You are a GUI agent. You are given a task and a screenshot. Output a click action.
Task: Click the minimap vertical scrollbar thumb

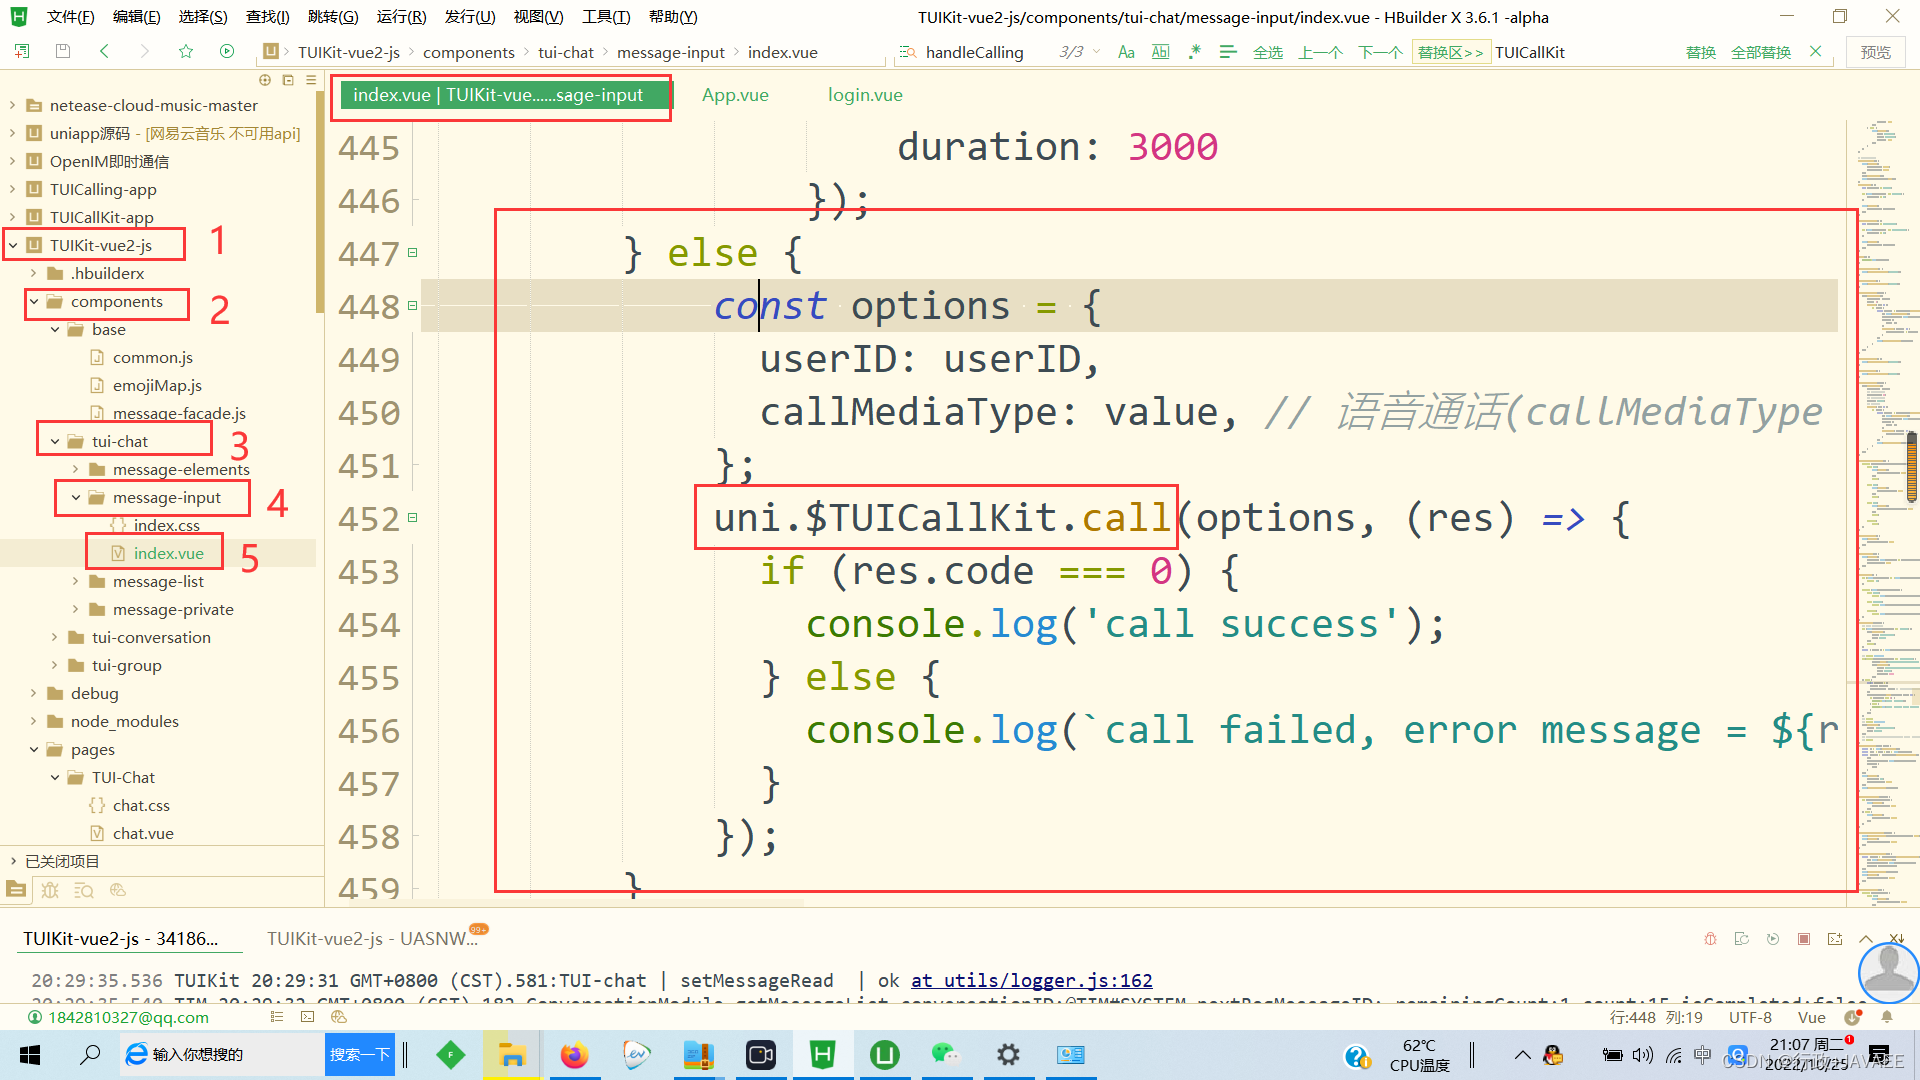point(1912,467)
